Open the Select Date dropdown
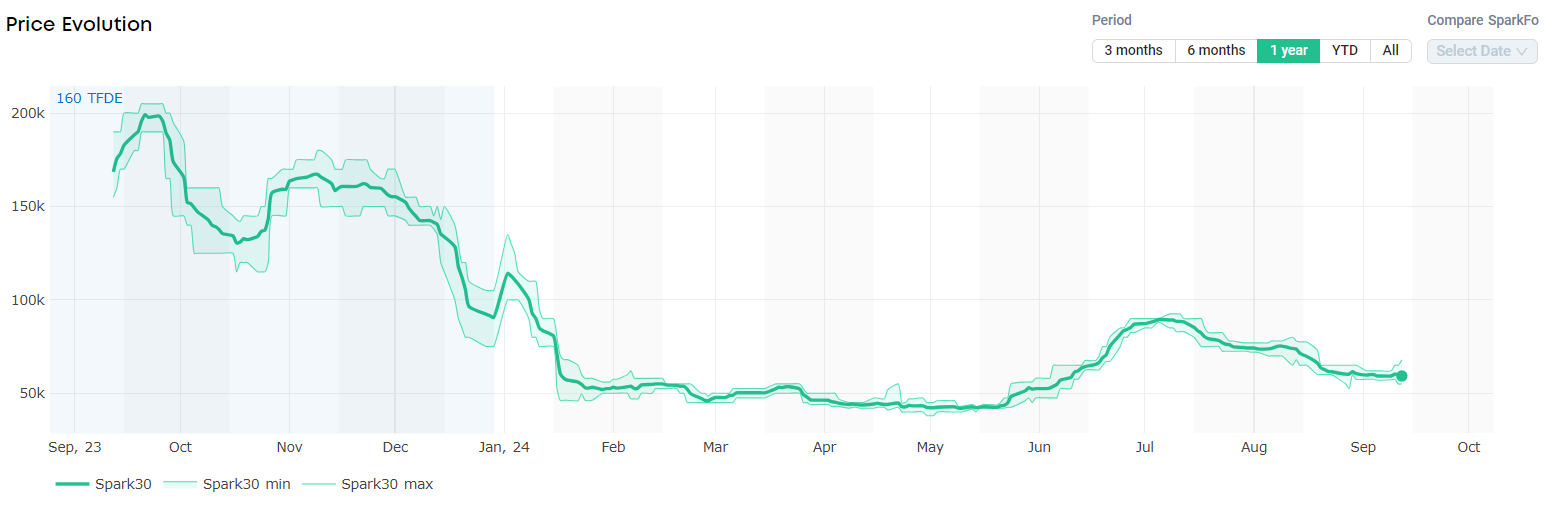The height and width of the screenshot is (510, 1552). click(1482, 51)
